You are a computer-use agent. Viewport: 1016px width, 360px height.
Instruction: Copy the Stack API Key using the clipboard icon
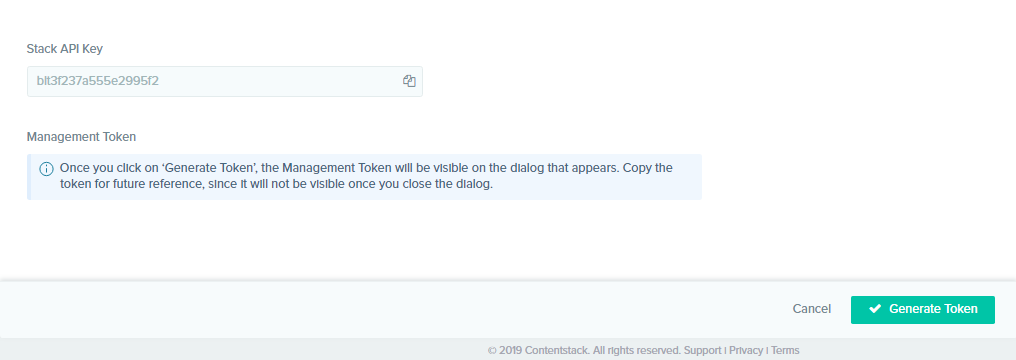(x=409, y=81)
